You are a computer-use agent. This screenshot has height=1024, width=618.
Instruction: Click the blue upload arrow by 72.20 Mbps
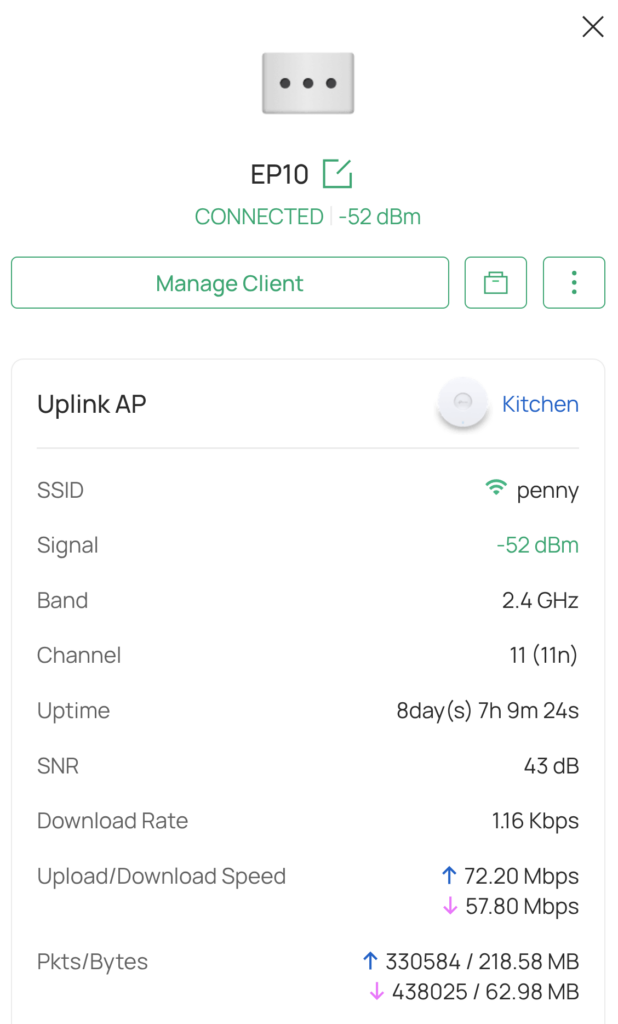point(449,876)
